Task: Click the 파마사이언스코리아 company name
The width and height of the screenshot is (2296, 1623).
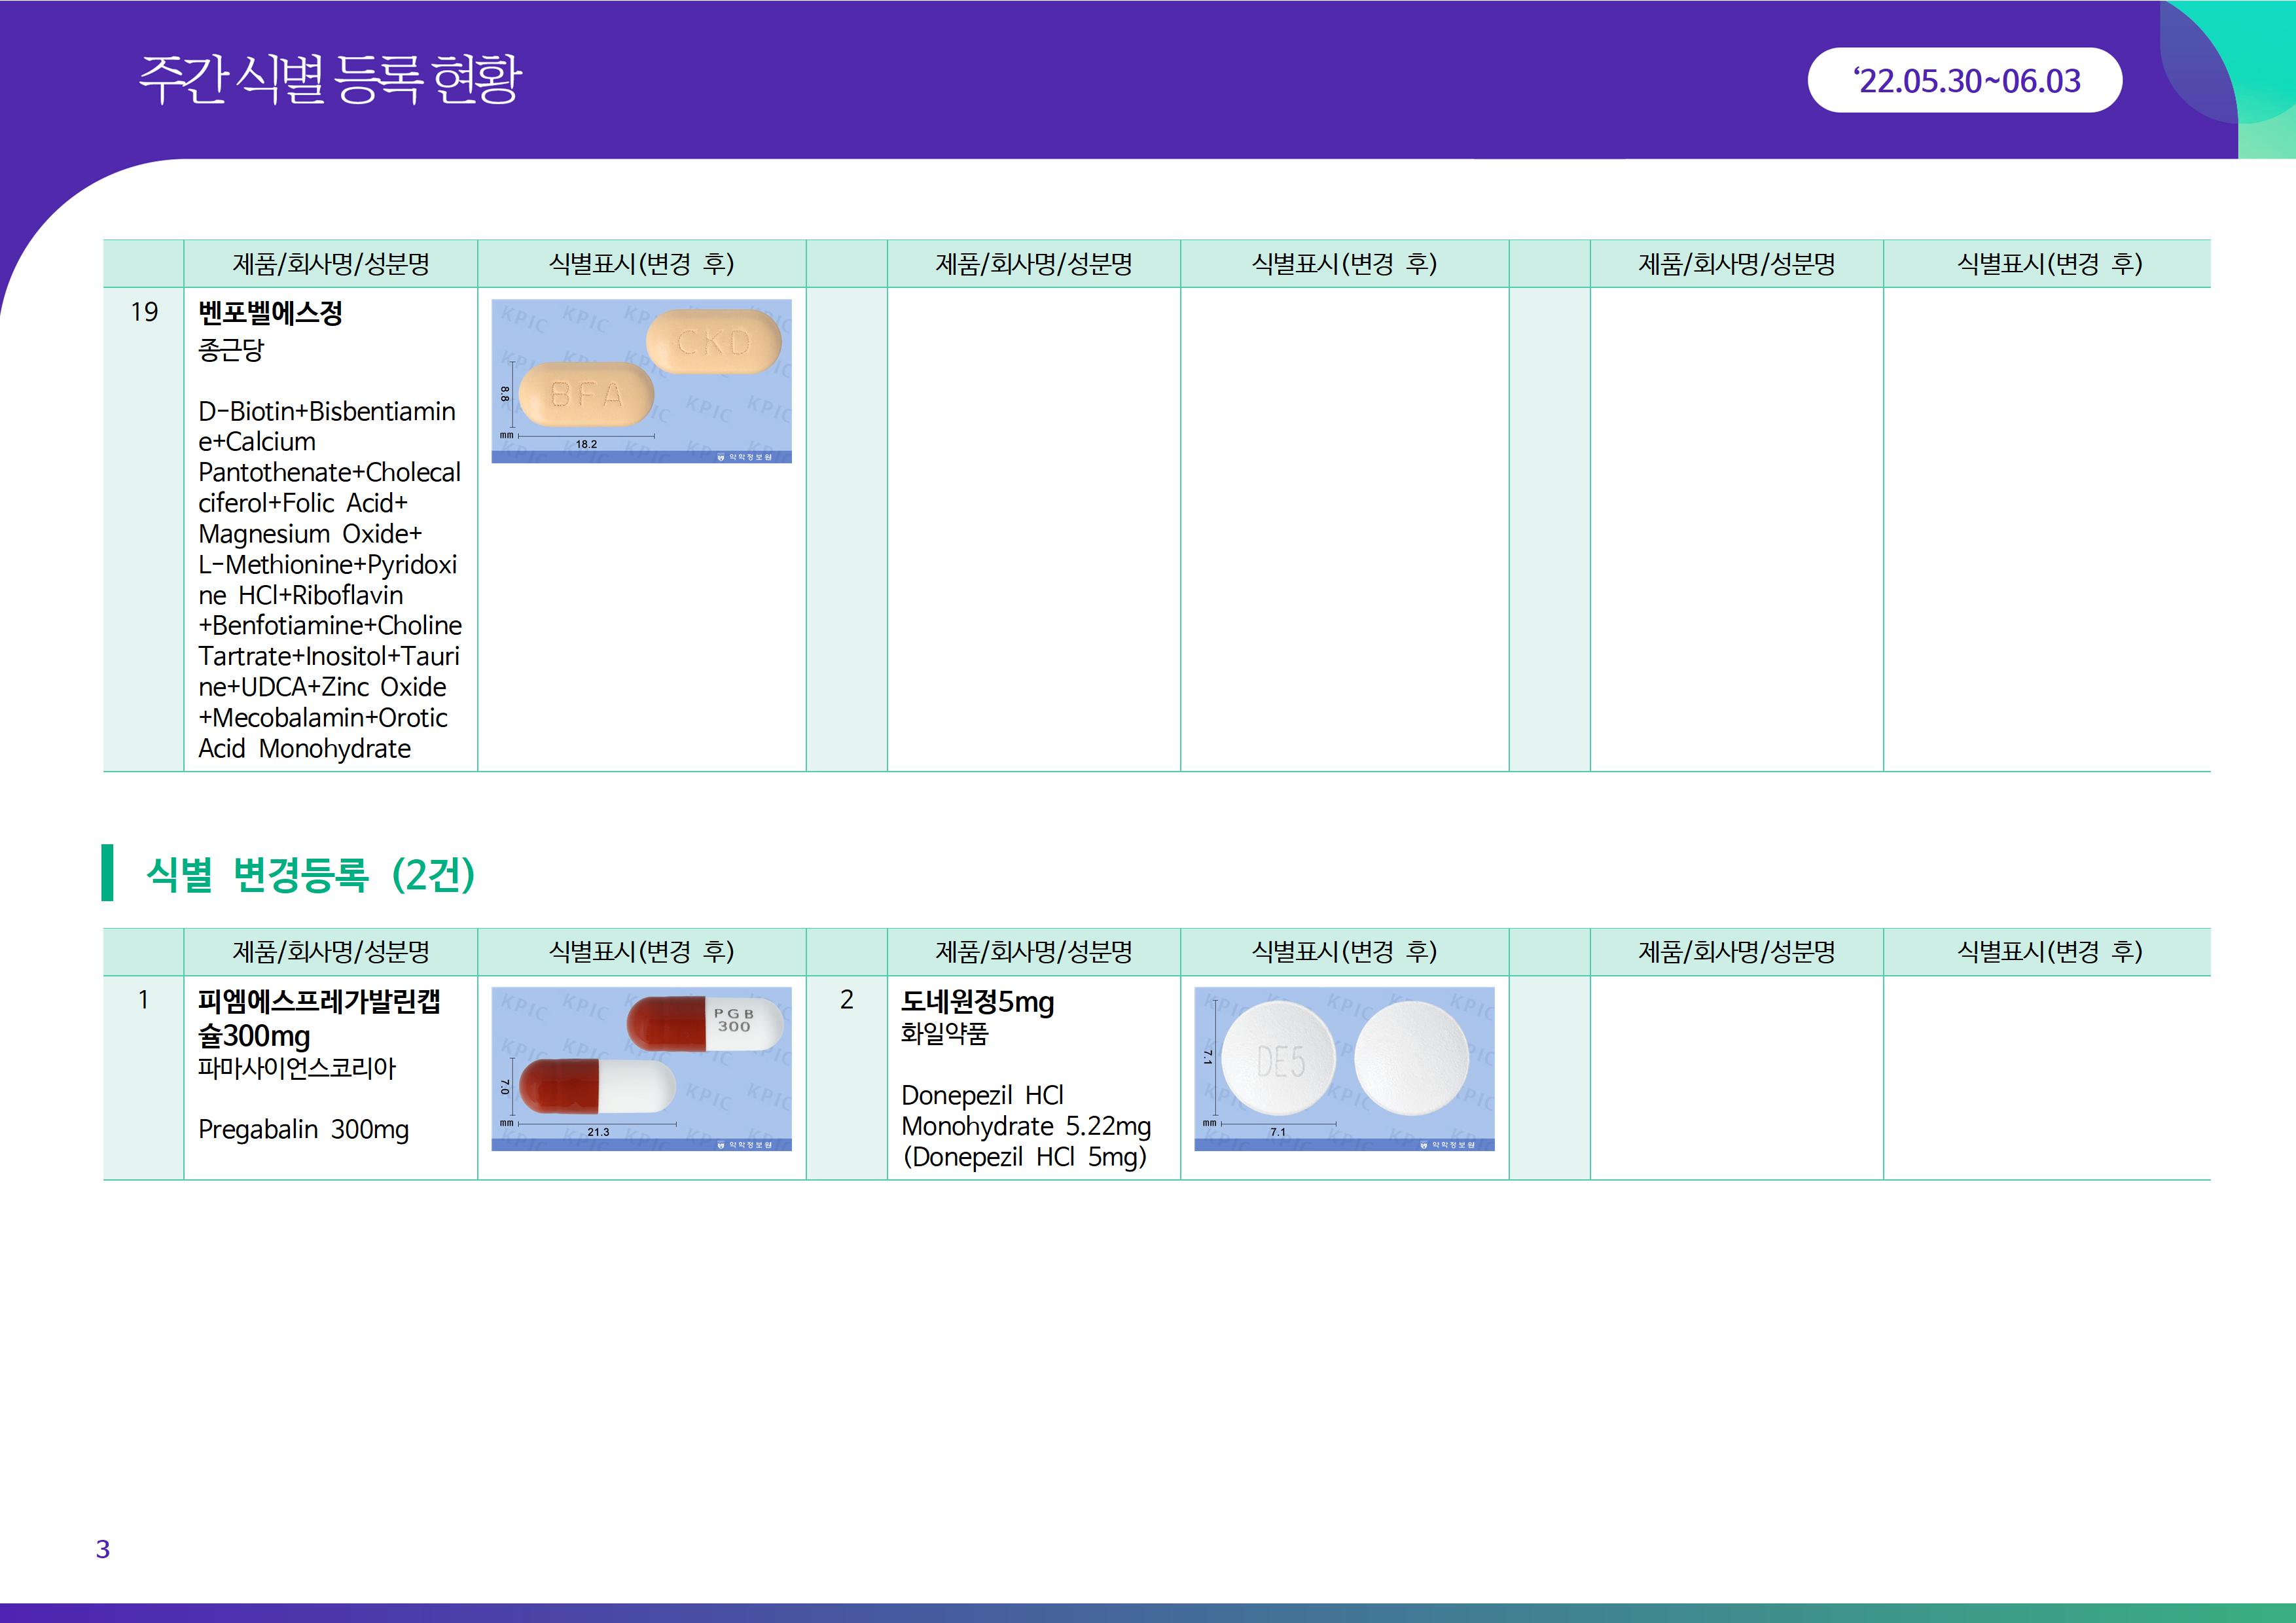Action: [297, 1068]
